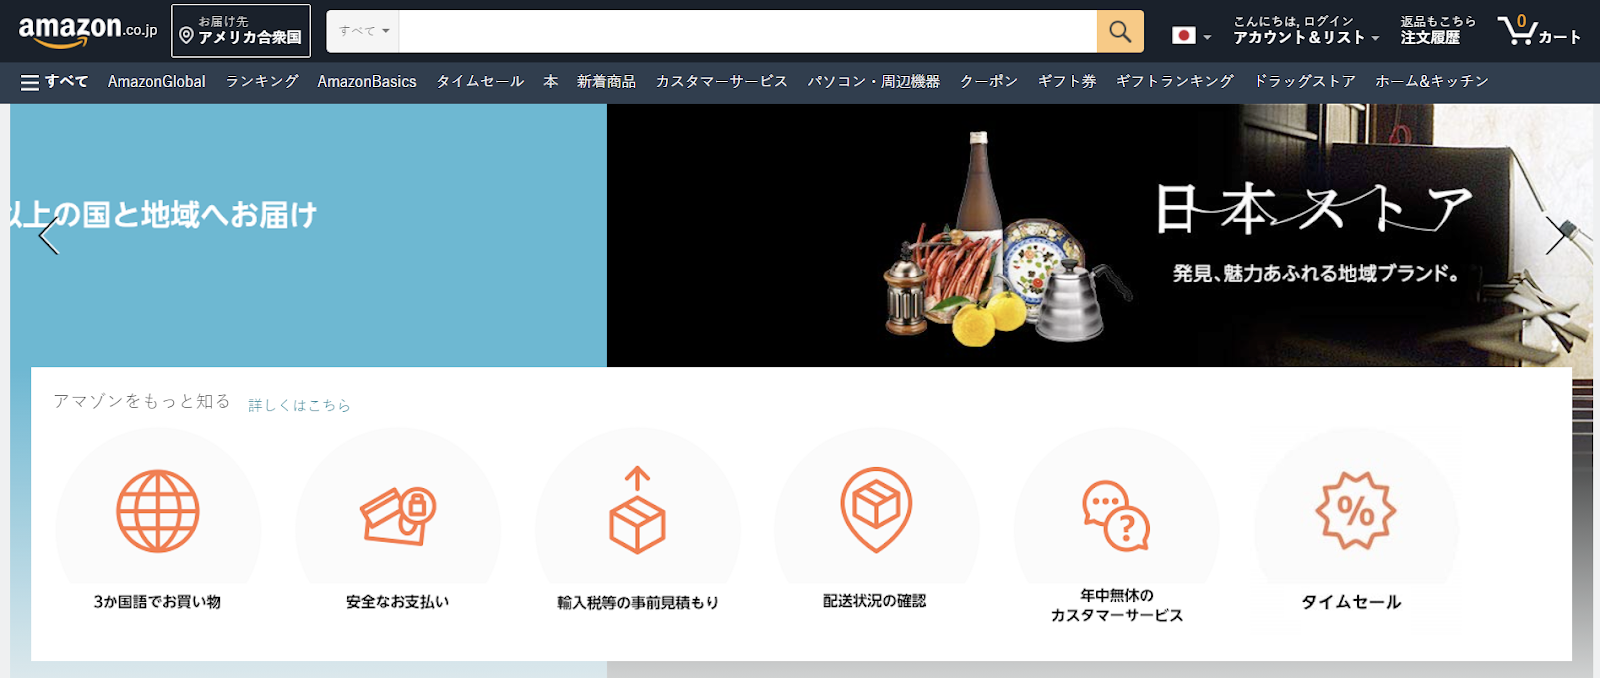Open the お届け先 アメリカ合衆国 delivery selector
The height and width of the screenshot is (678, 1600).
[241, 31]
